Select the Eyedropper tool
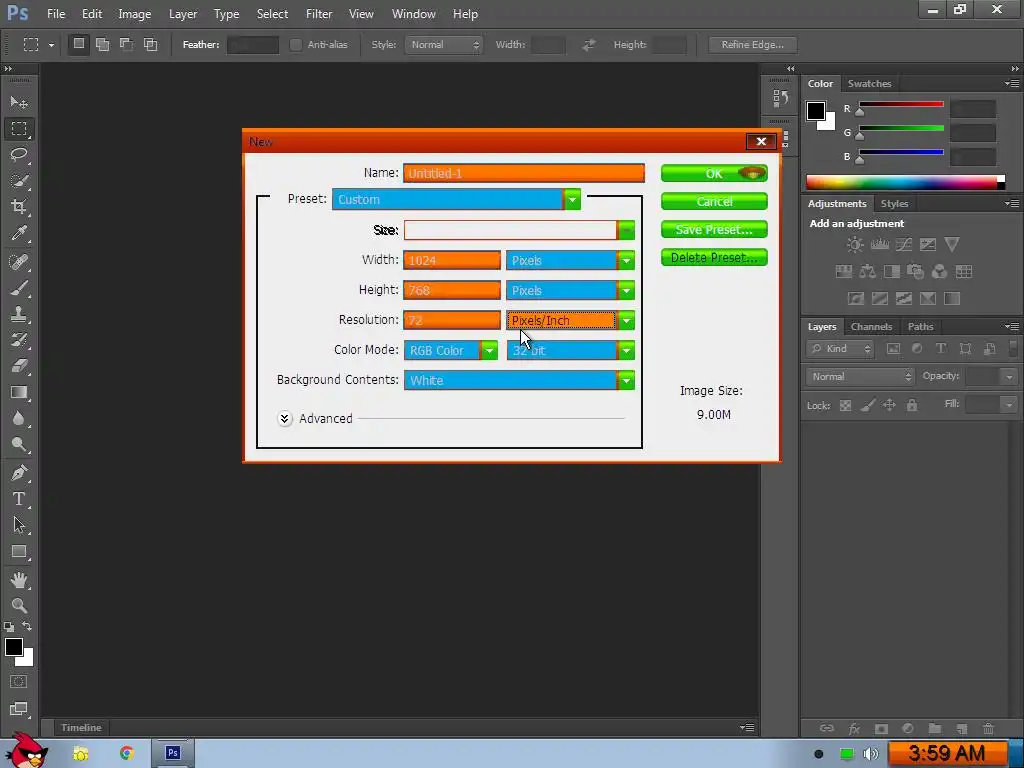 tap(18, 233)
